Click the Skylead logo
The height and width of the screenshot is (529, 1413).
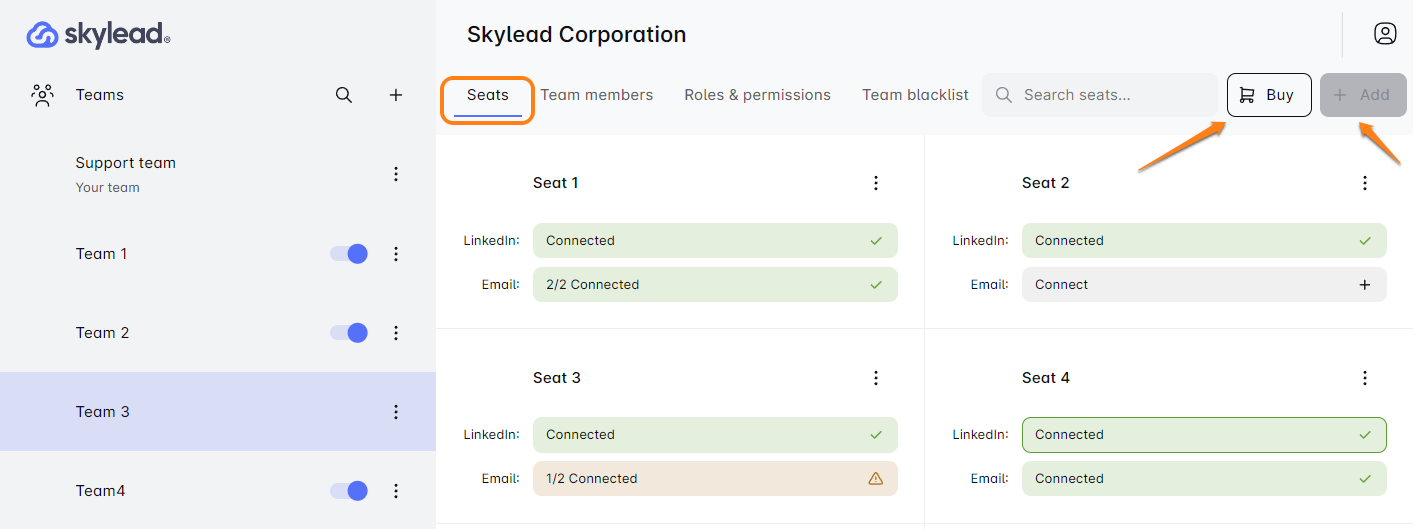(x=98, y=35)
